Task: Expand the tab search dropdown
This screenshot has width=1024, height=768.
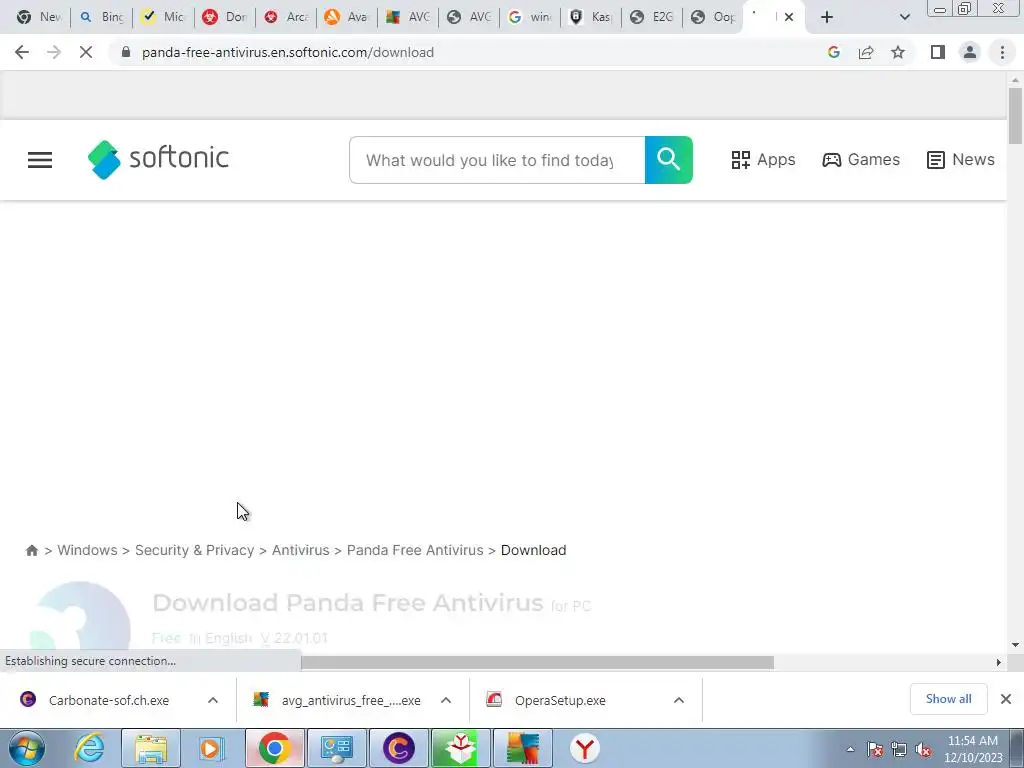Action: (904, 17)
